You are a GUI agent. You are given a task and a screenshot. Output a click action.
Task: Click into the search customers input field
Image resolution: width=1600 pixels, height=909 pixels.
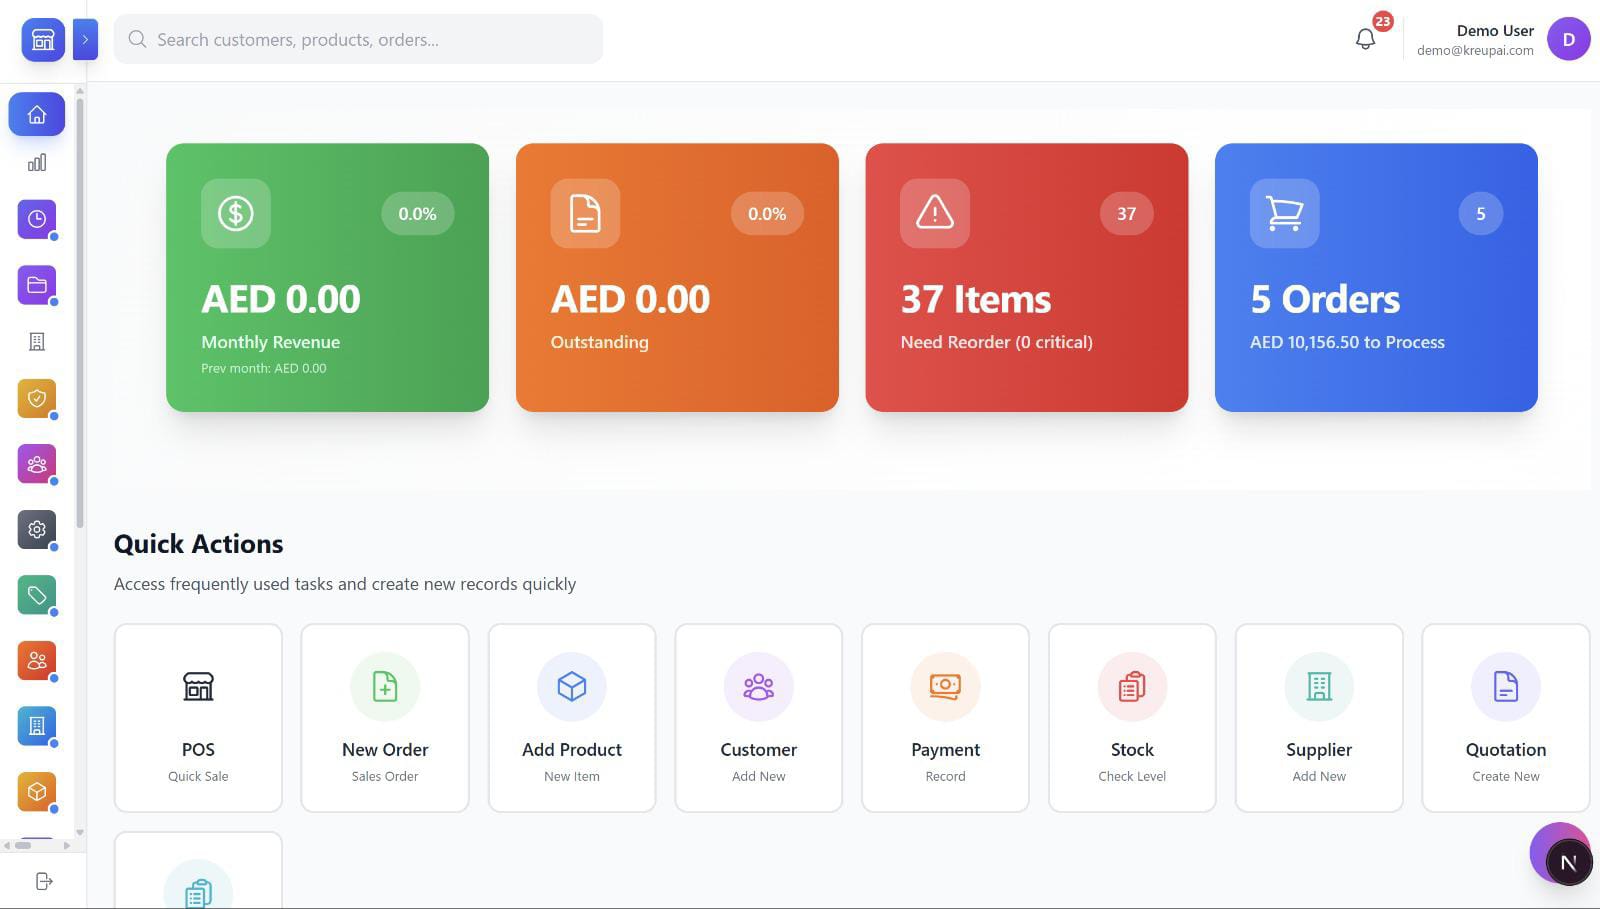click(370, 40)
